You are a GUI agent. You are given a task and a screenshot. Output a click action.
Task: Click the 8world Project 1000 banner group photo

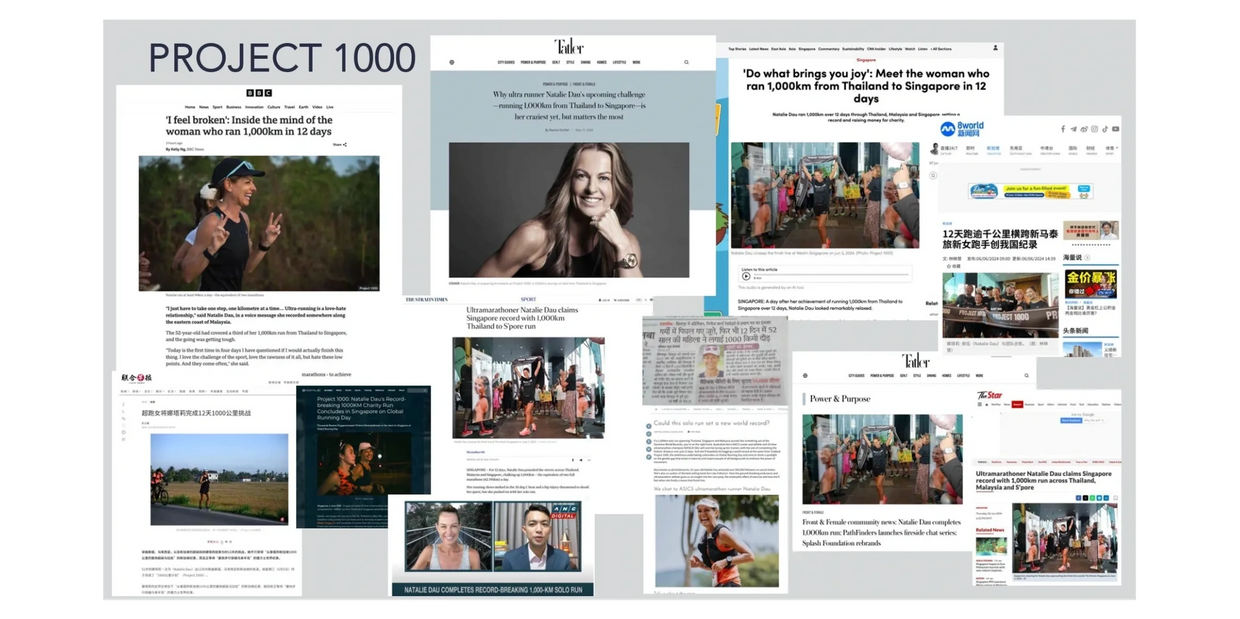pyautogui.click(x=1000, y=305)
